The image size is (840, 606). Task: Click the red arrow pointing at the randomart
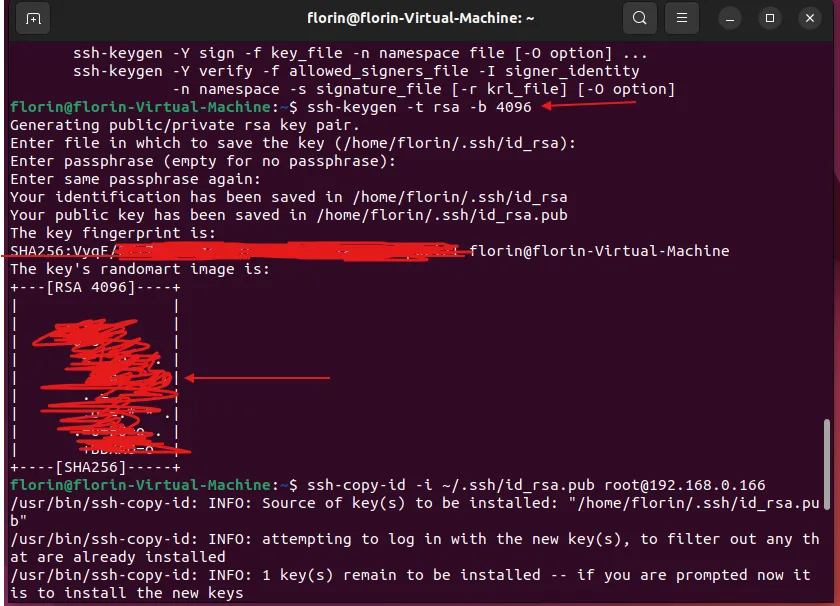pos(258,378)
